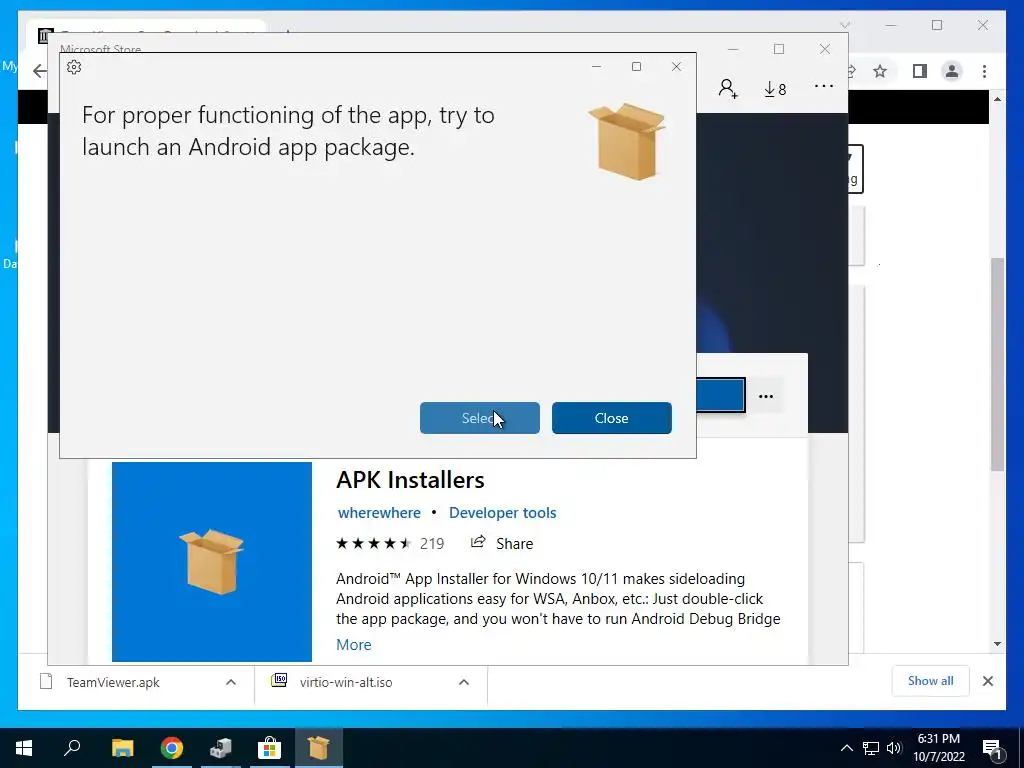Click the Close button in dialog
Viewport: 1024px width, 768px height.
pos(612,418)
